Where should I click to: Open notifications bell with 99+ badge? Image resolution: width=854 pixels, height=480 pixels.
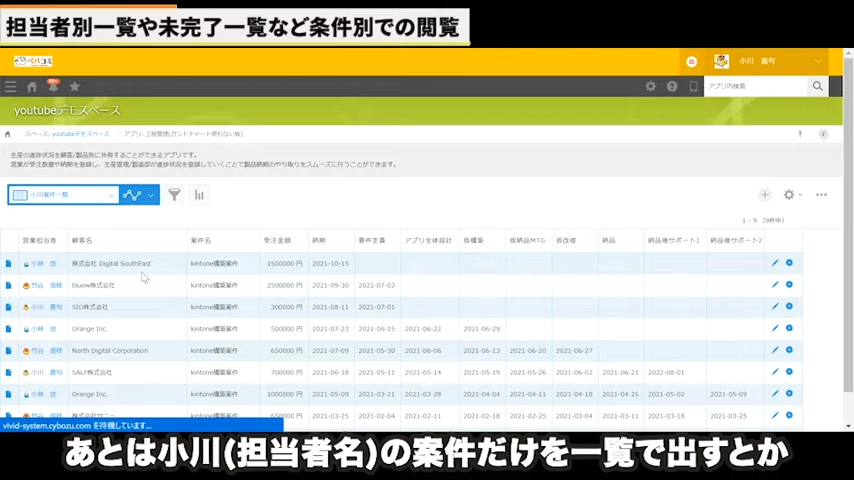53,86
